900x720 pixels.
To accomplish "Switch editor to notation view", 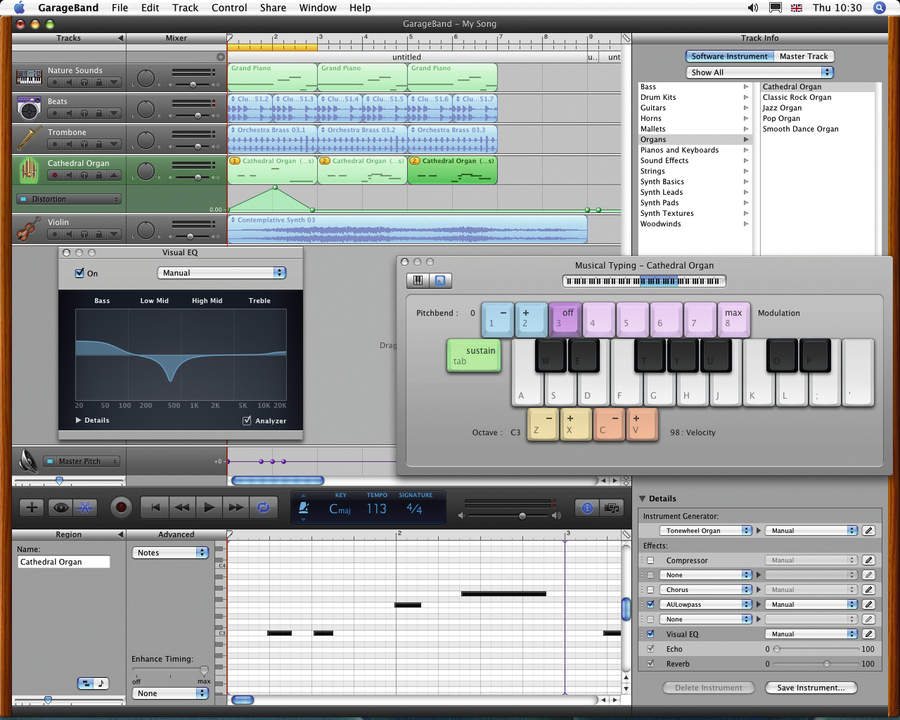I will [x=101, y=683].
